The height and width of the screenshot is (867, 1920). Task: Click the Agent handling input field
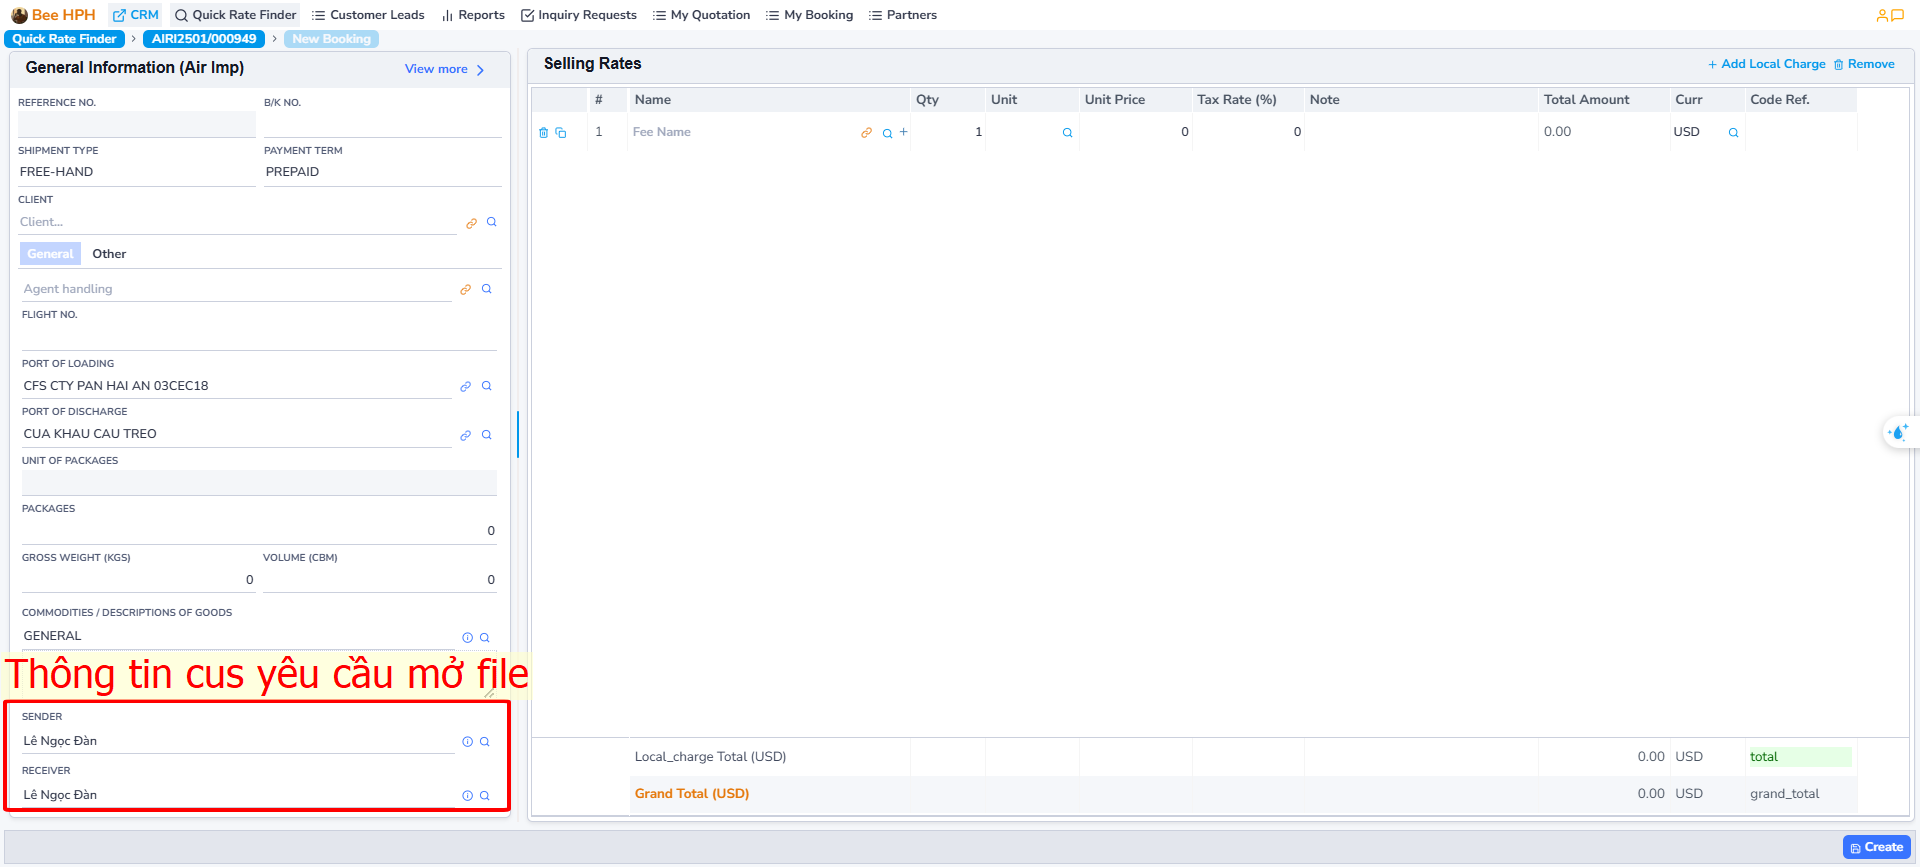click(x=237, y=289)
